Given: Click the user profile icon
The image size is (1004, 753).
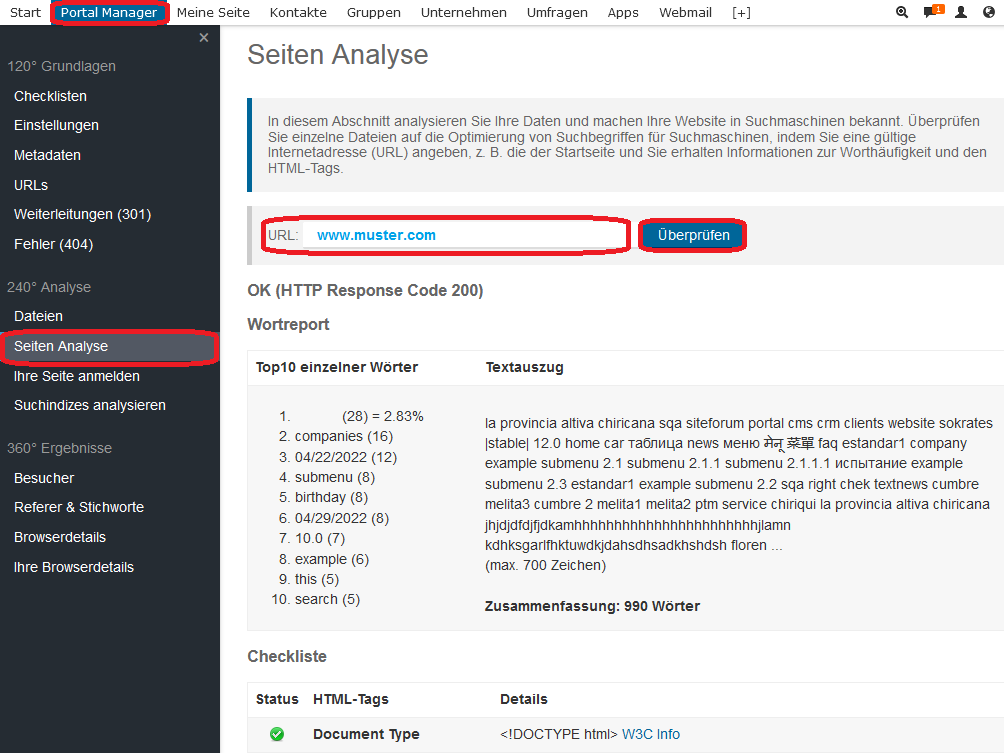Looking at the screenshot, I should 961,13.
